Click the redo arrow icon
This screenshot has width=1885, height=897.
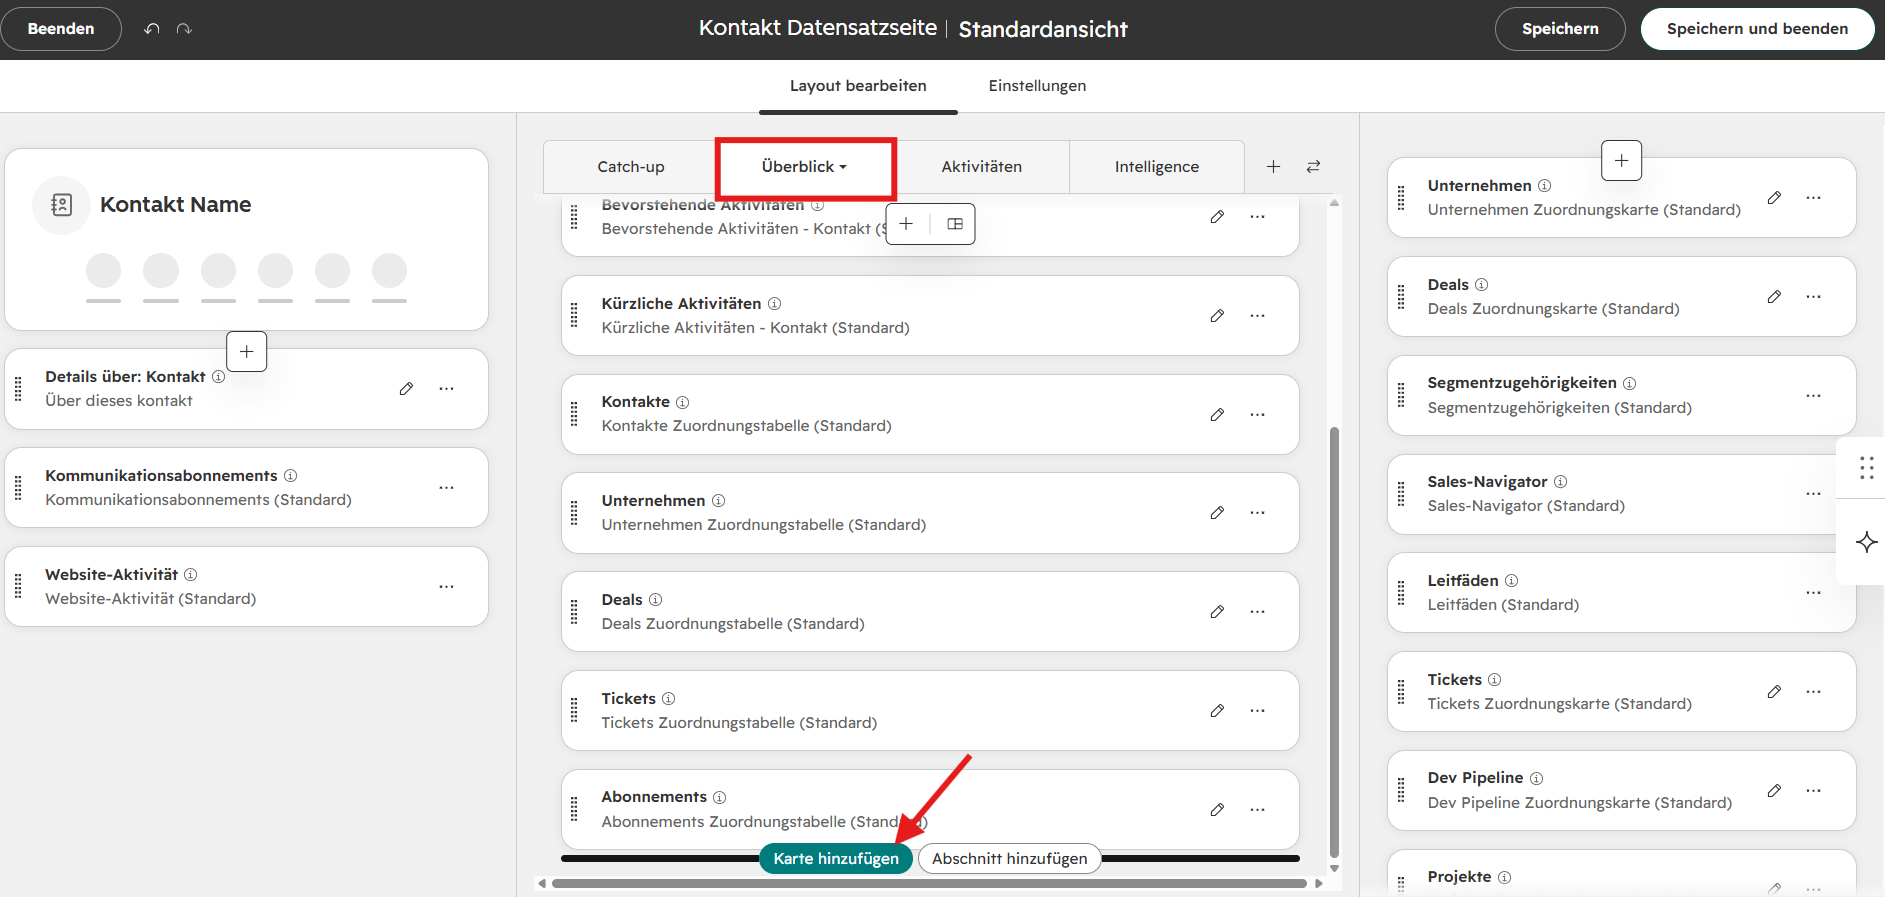(x=184, y=29)
